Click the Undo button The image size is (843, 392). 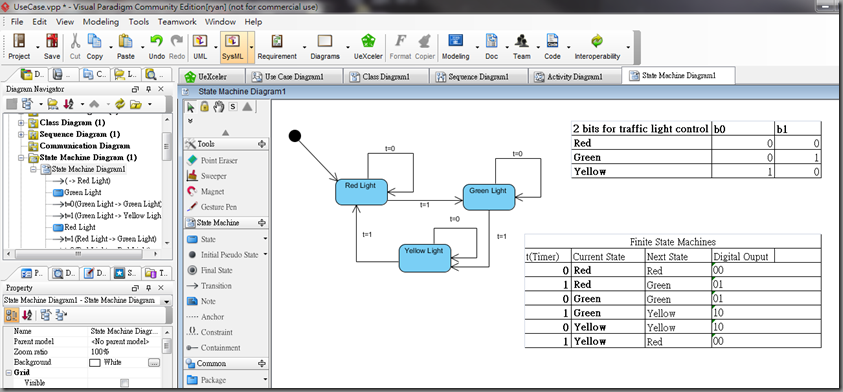[156, 47]
